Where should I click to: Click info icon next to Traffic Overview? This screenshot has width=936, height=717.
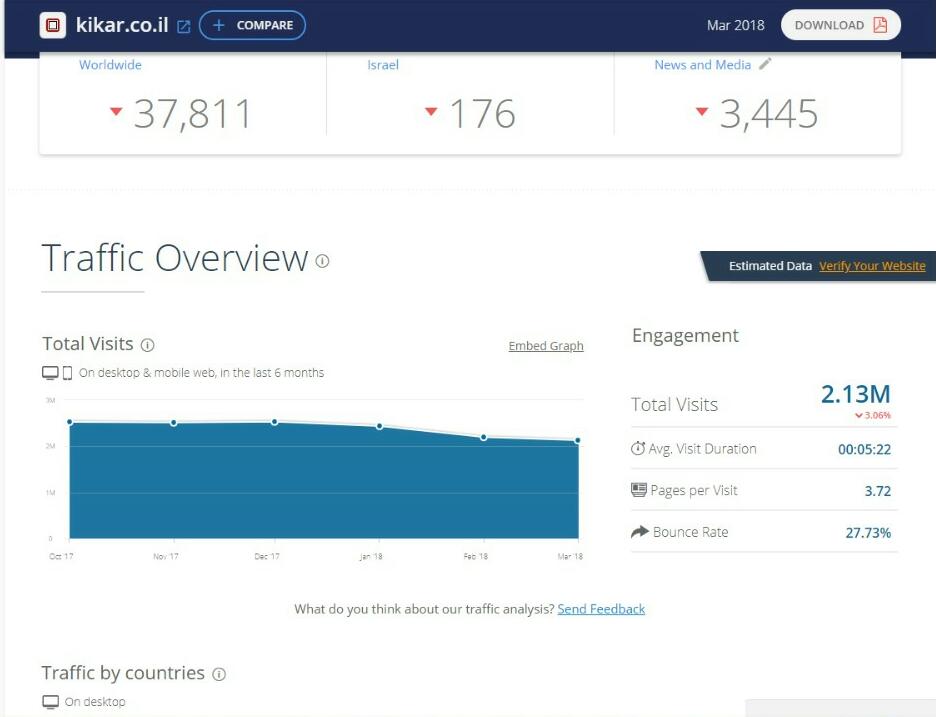pyautogui.click(x=322, y=261)
